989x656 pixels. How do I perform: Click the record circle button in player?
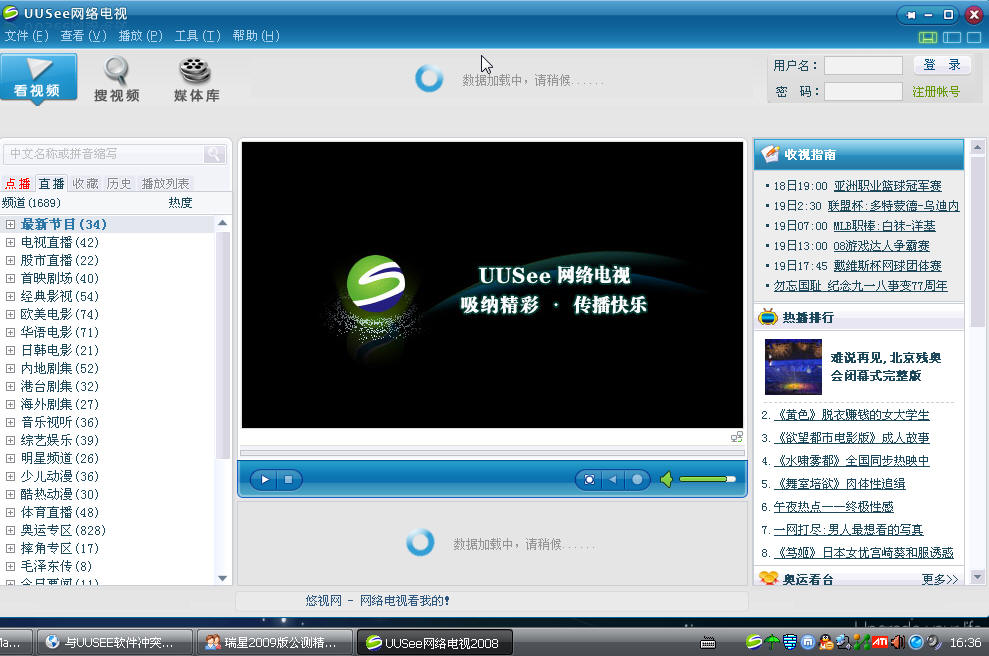pos(637,479)
